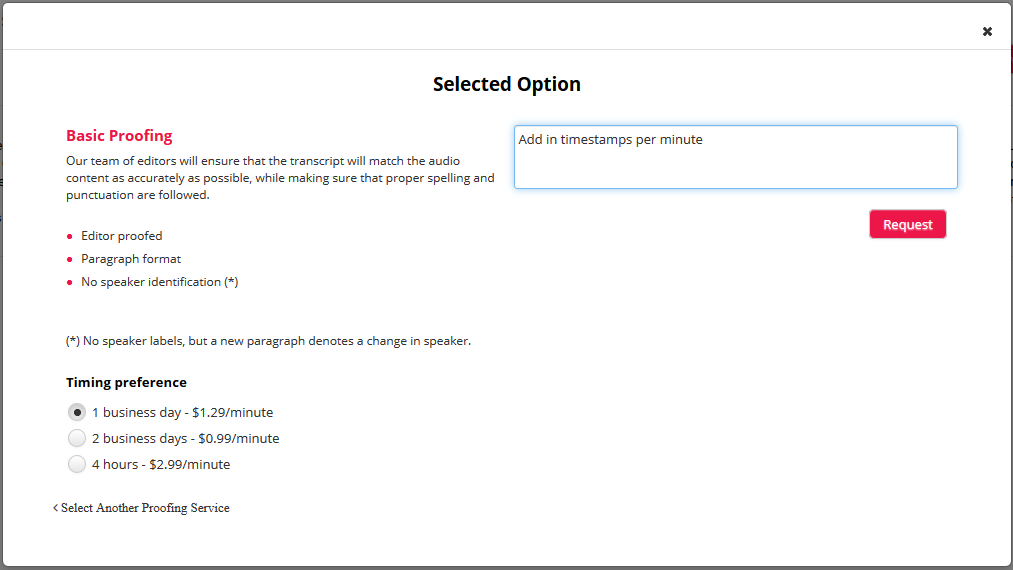Click the "$2.99/minute" timing label text

coord(190,464)
